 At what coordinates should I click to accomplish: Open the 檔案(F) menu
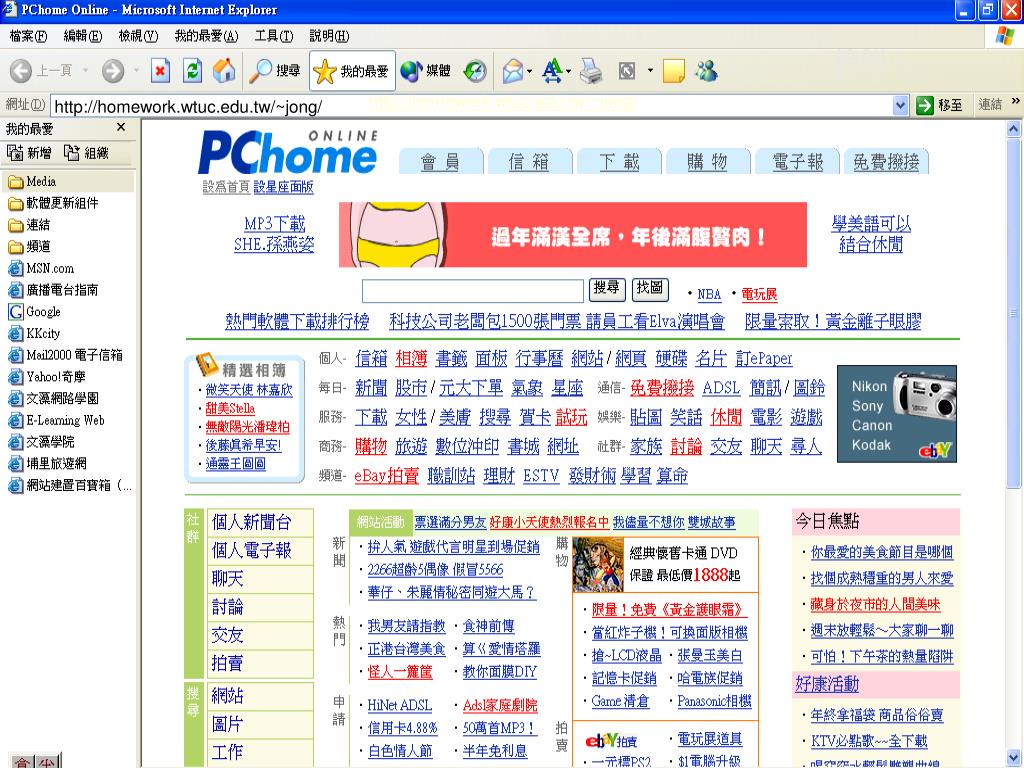(x=28, y=36)
